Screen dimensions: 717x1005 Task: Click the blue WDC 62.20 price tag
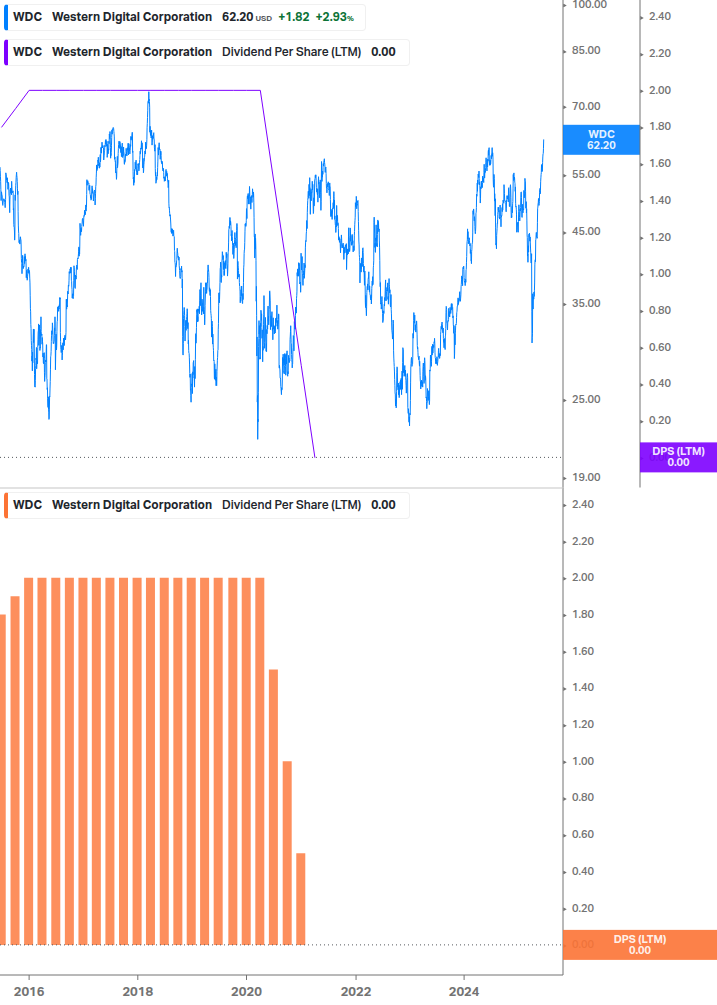601,140
